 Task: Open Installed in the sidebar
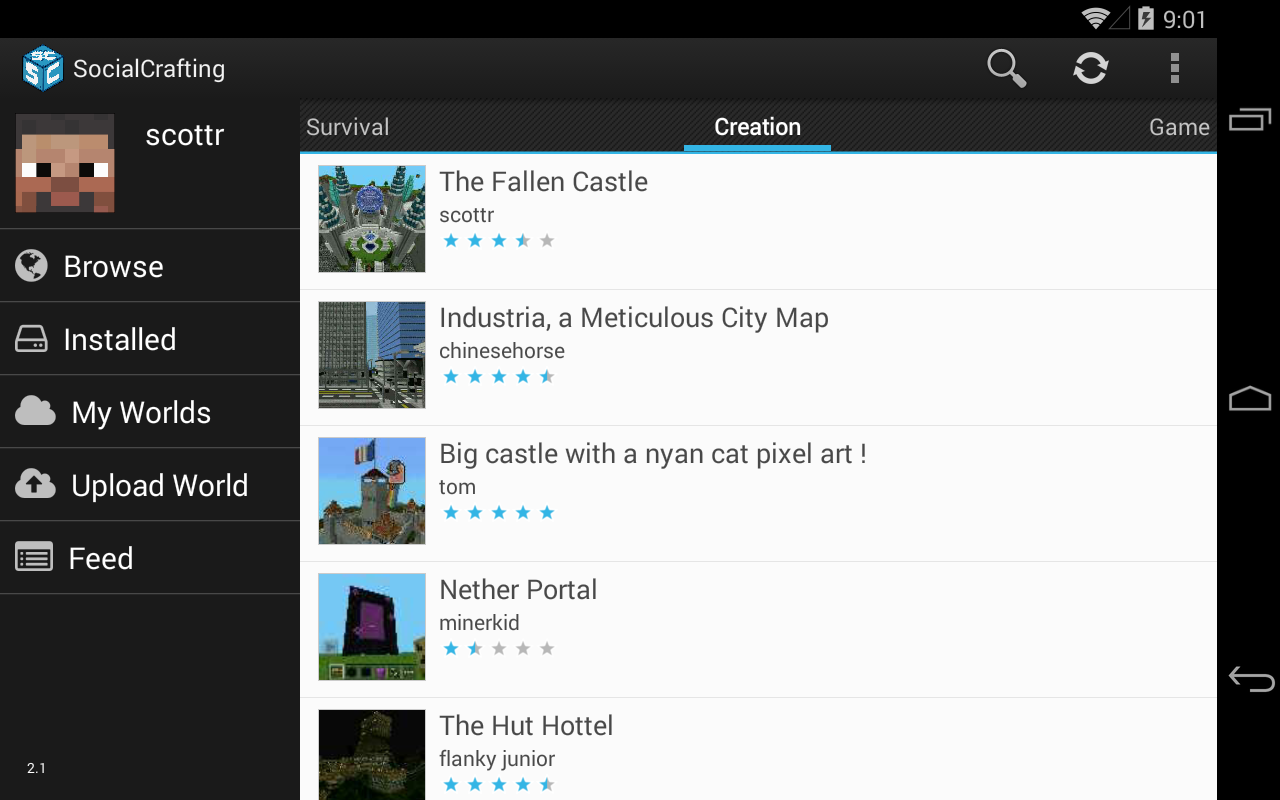click(150, 339)
